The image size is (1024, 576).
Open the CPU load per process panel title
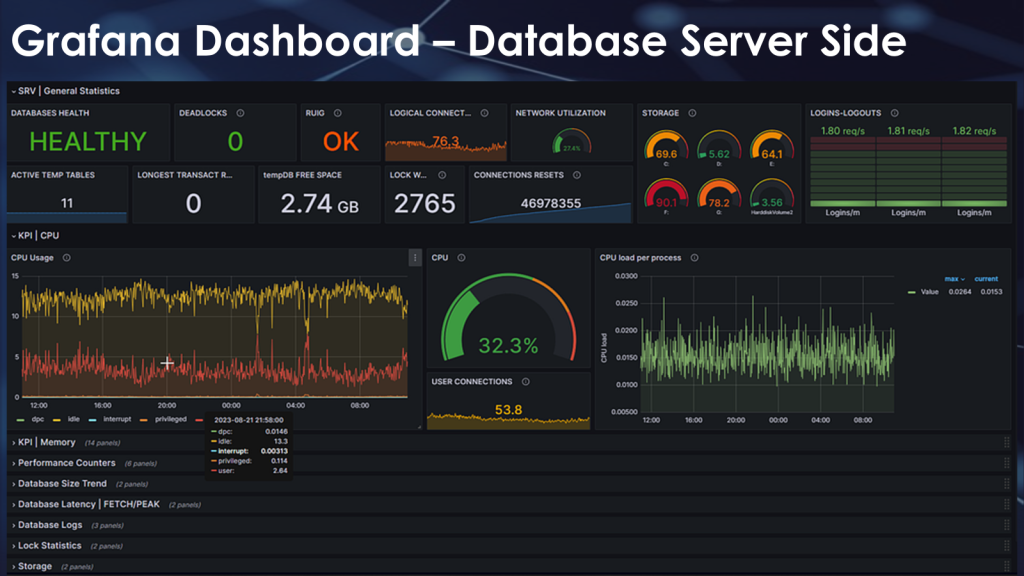641,258
